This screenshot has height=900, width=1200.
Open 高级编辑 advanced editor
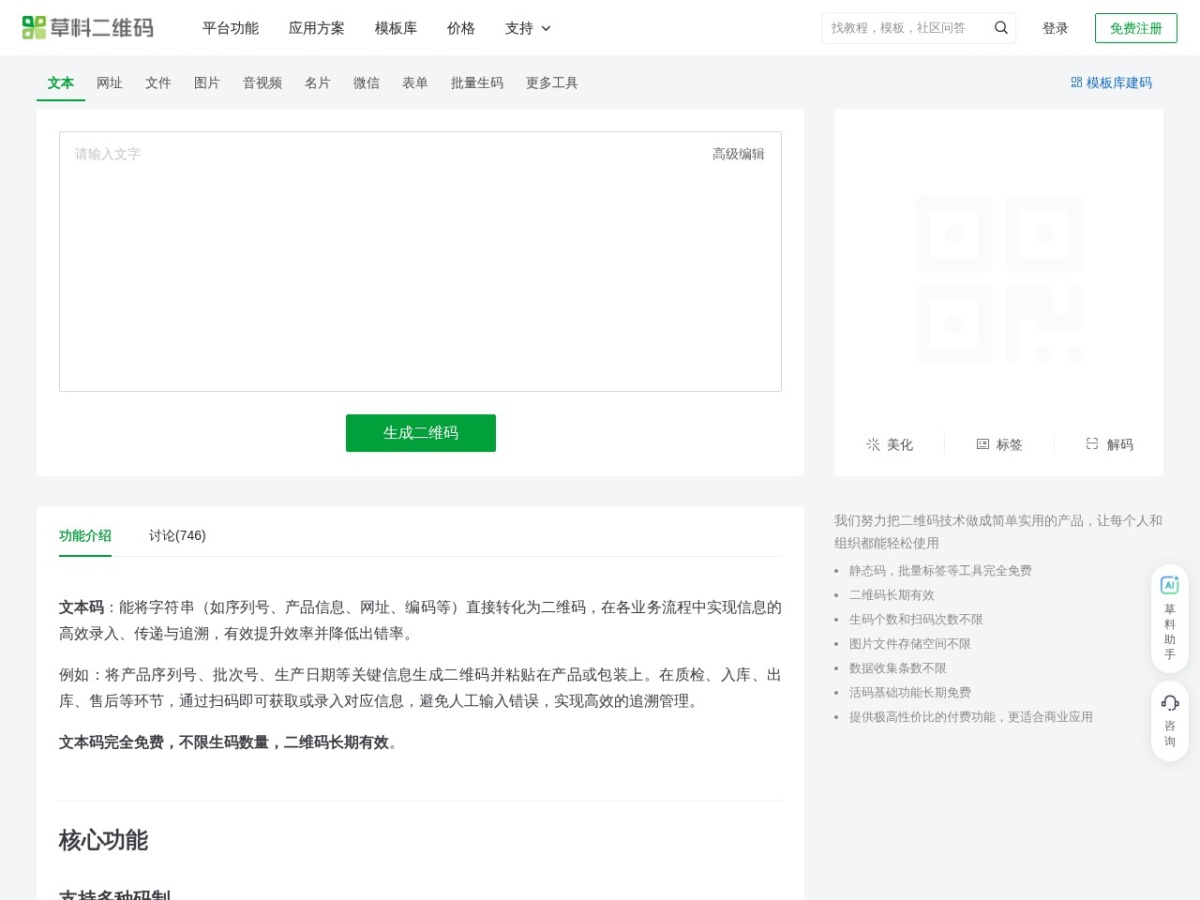tap(738, 154)
